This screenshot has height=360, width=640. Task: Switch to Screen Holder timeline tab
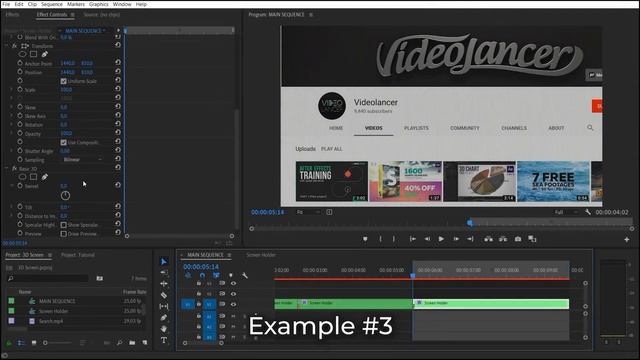[x=261, y=255]
